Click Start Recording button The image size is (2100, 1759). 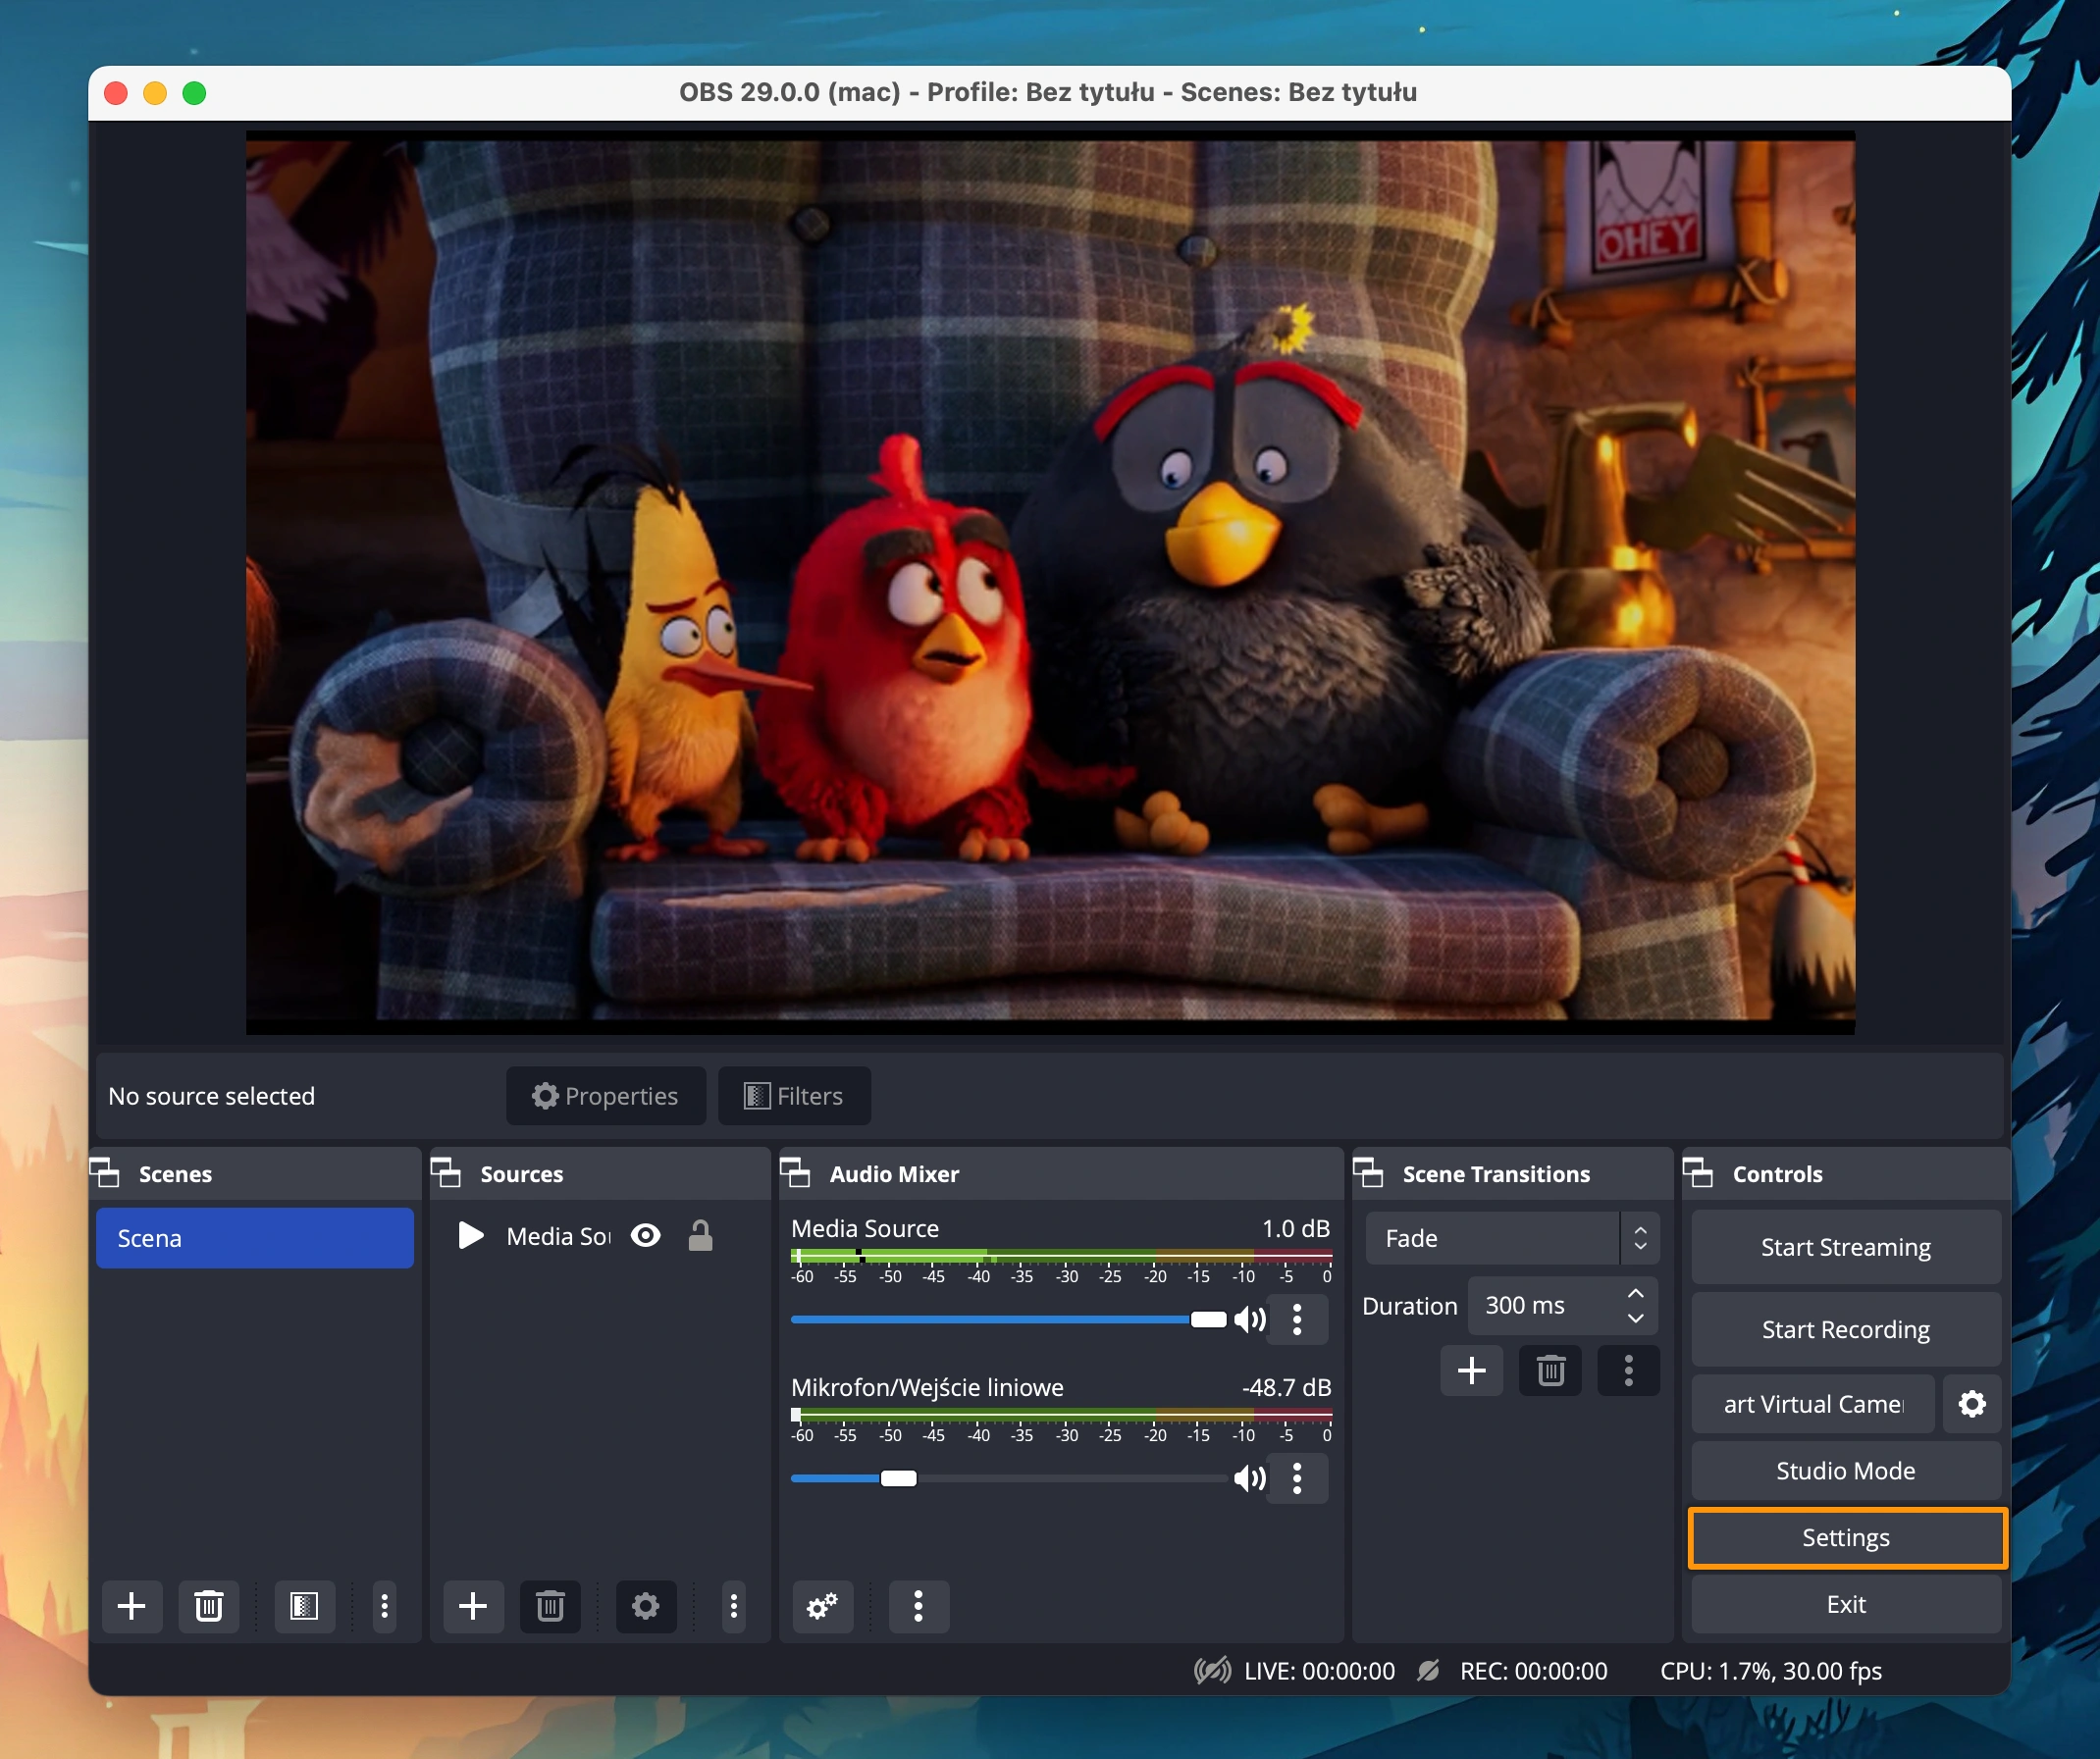pos(1845,1329)
